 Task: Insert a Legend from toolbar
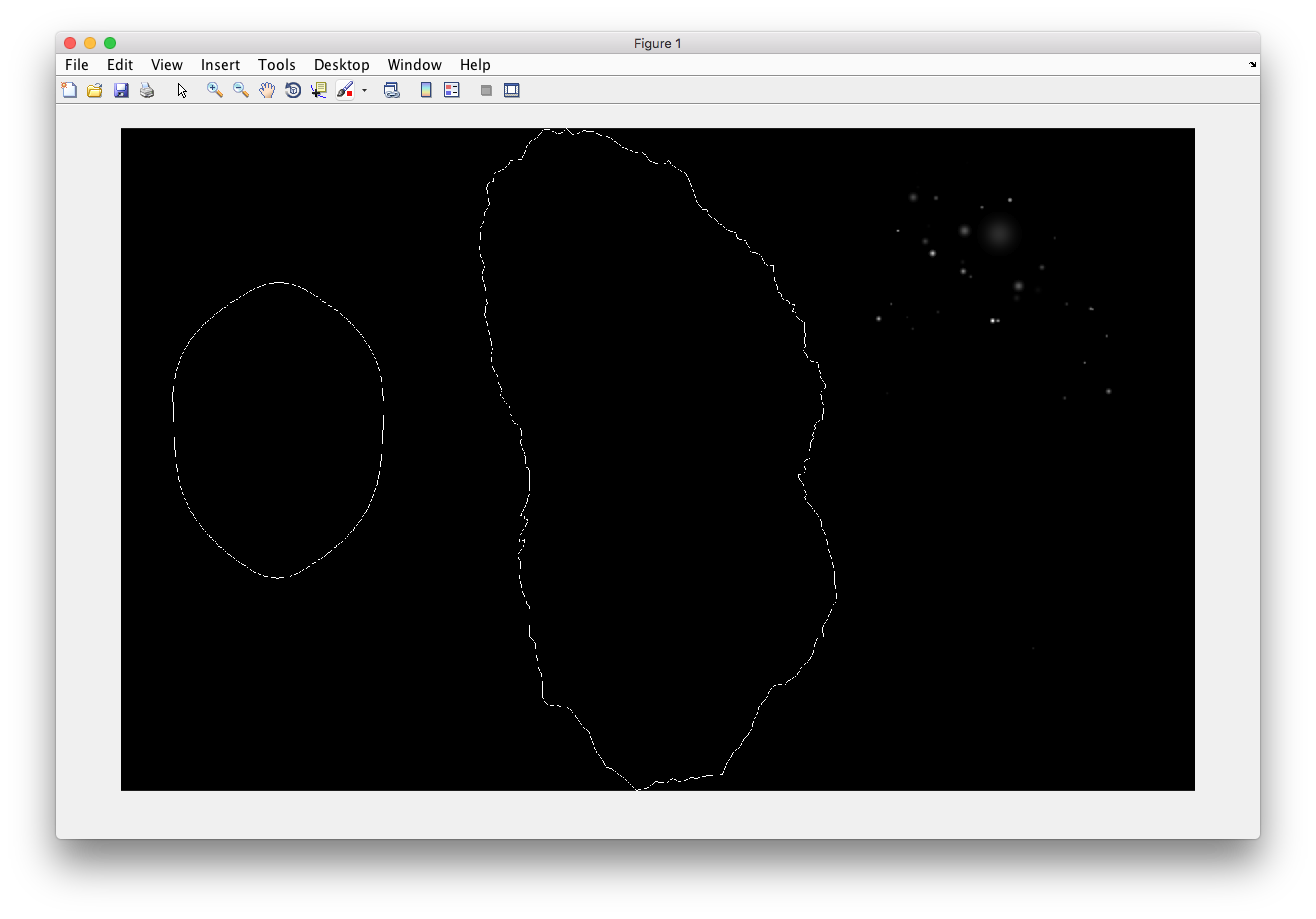click(x=452, y=90)
